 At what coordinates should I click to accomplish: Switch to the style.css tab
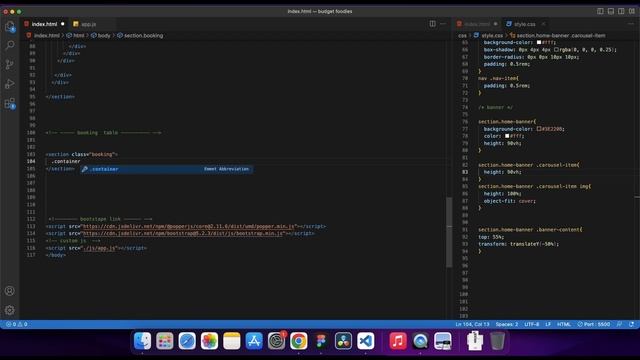(x=524, y=24)
